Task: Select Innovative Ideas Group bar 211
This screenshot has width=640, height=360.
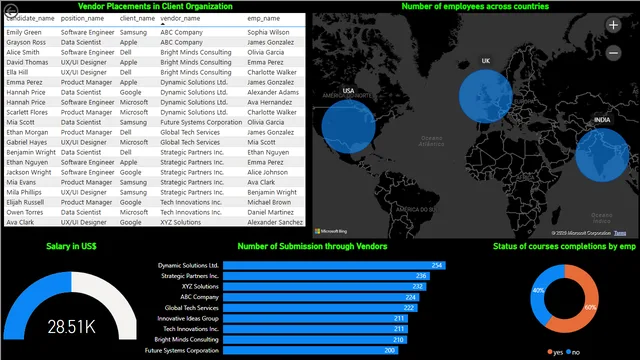Action: tap(316, 318)
